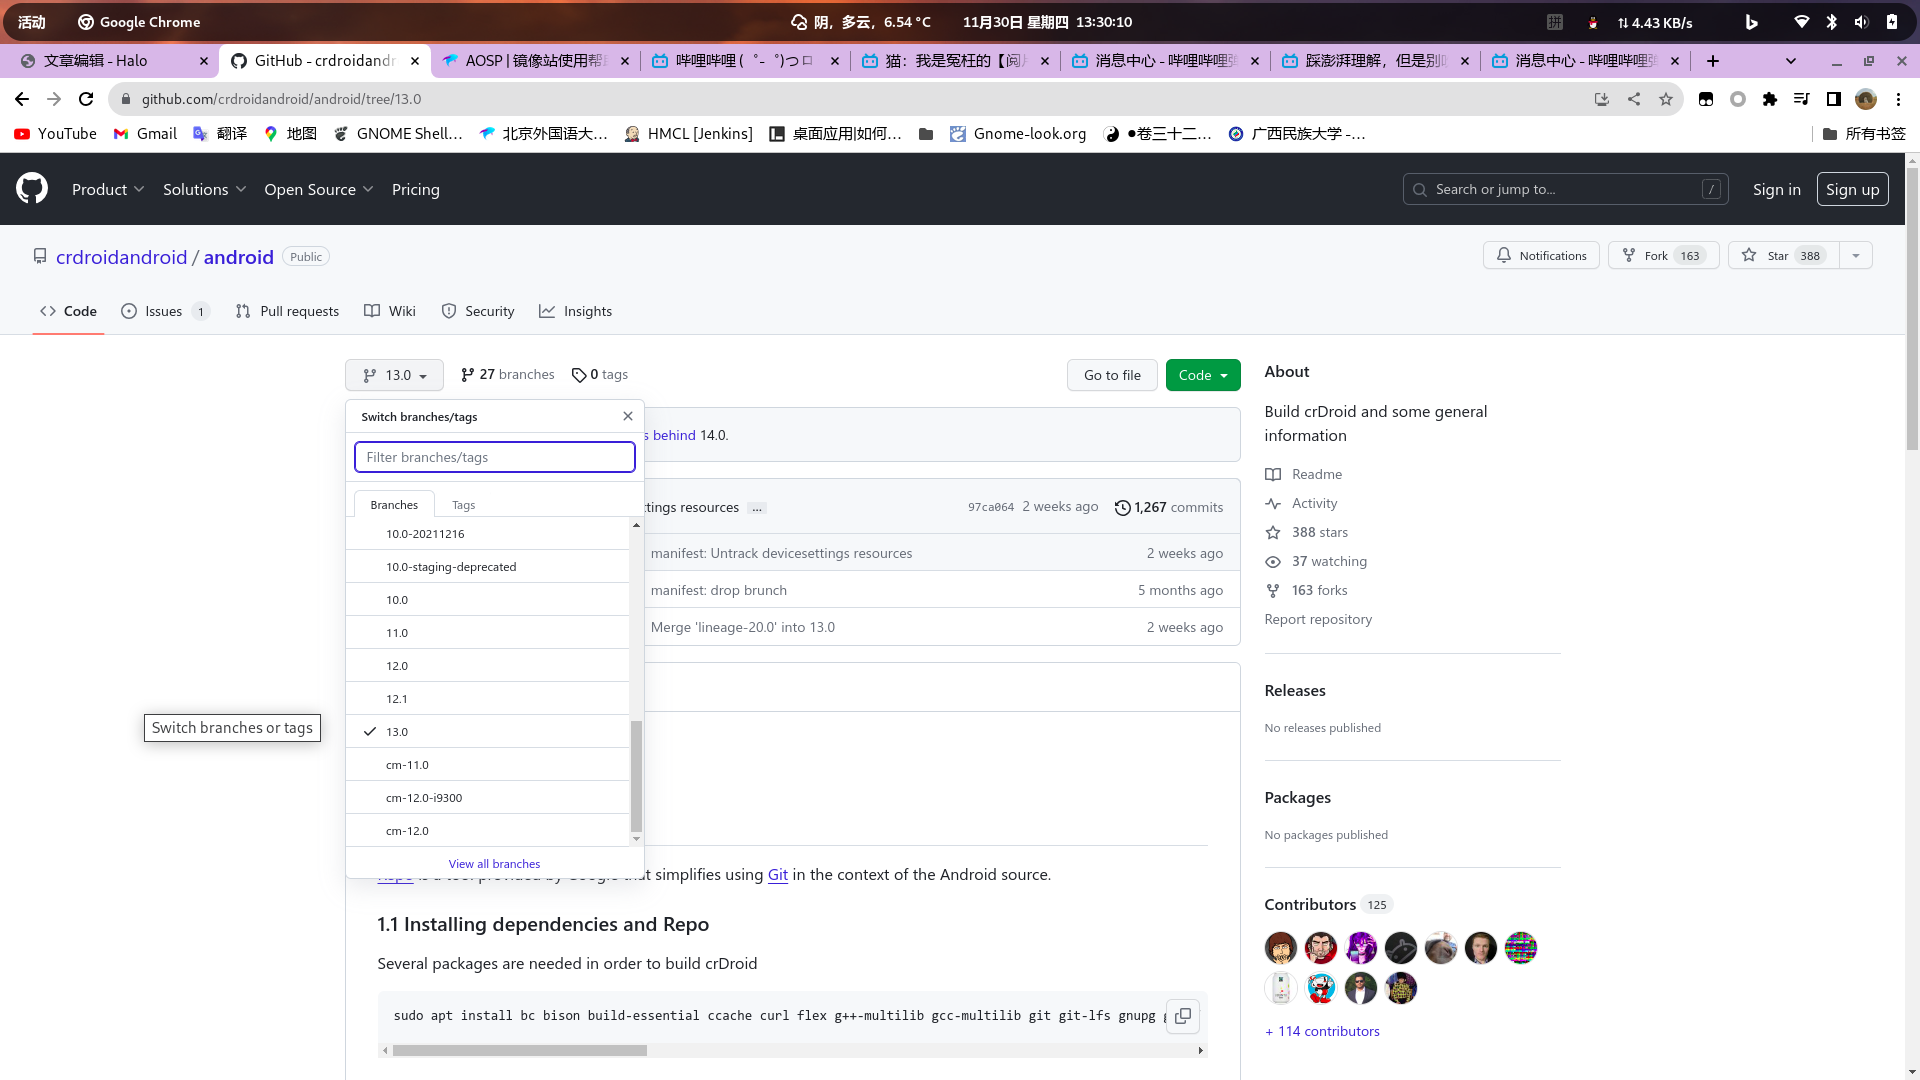Click the View all branches link

click(x=494, y=864)
